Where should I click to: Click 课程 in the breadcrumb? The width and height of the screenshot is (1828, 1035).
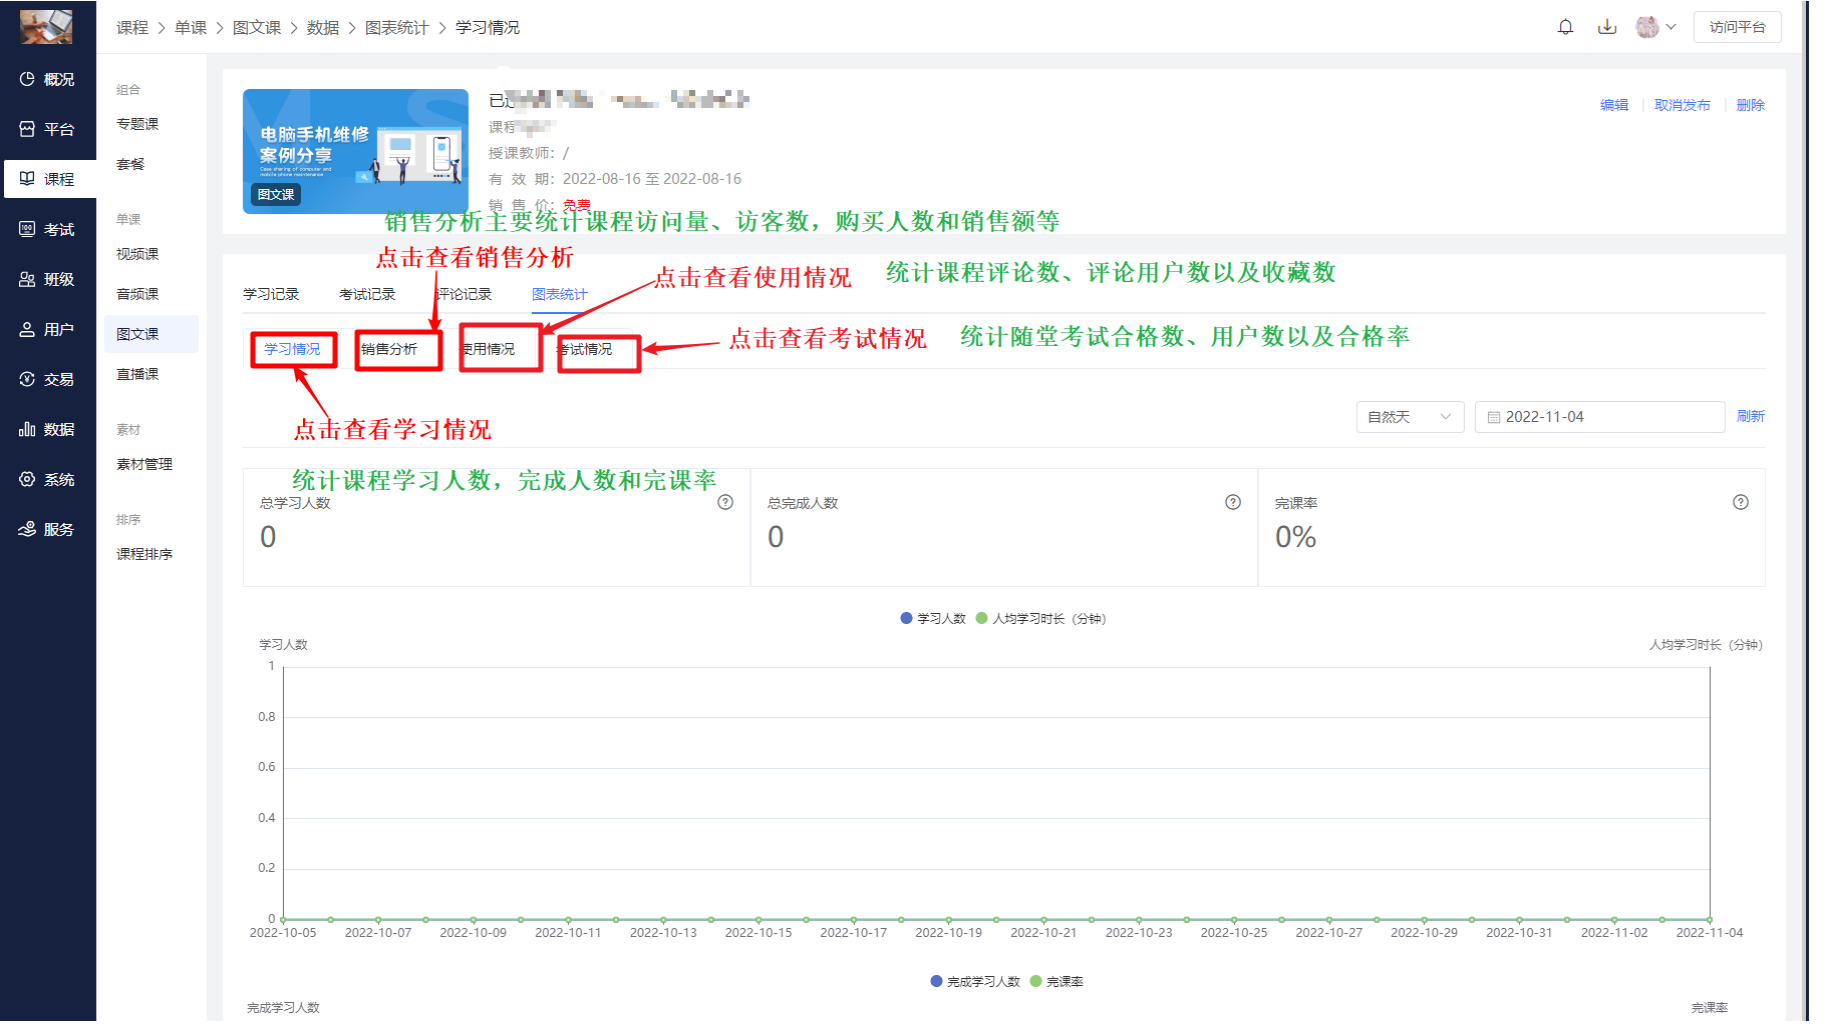coord(132,28)
